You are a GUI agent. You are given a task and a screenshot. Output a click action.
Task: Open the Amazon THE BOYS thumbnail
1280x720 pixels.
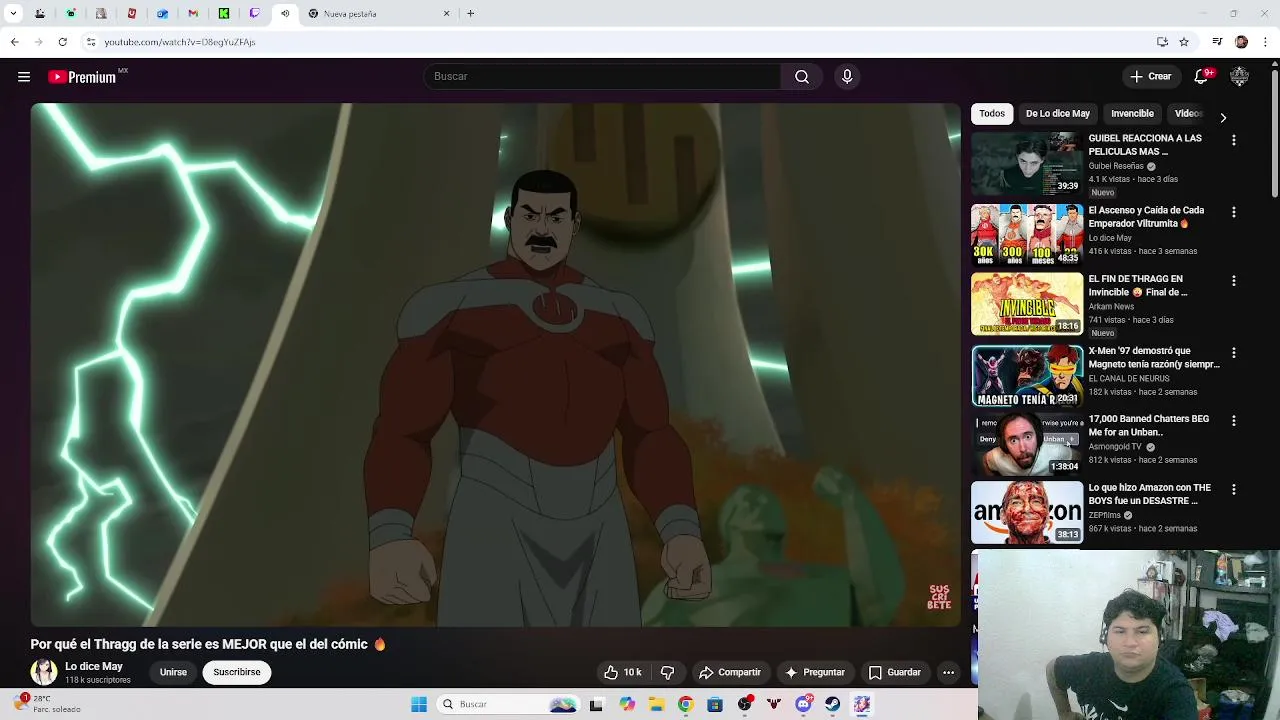[1027, 513]
